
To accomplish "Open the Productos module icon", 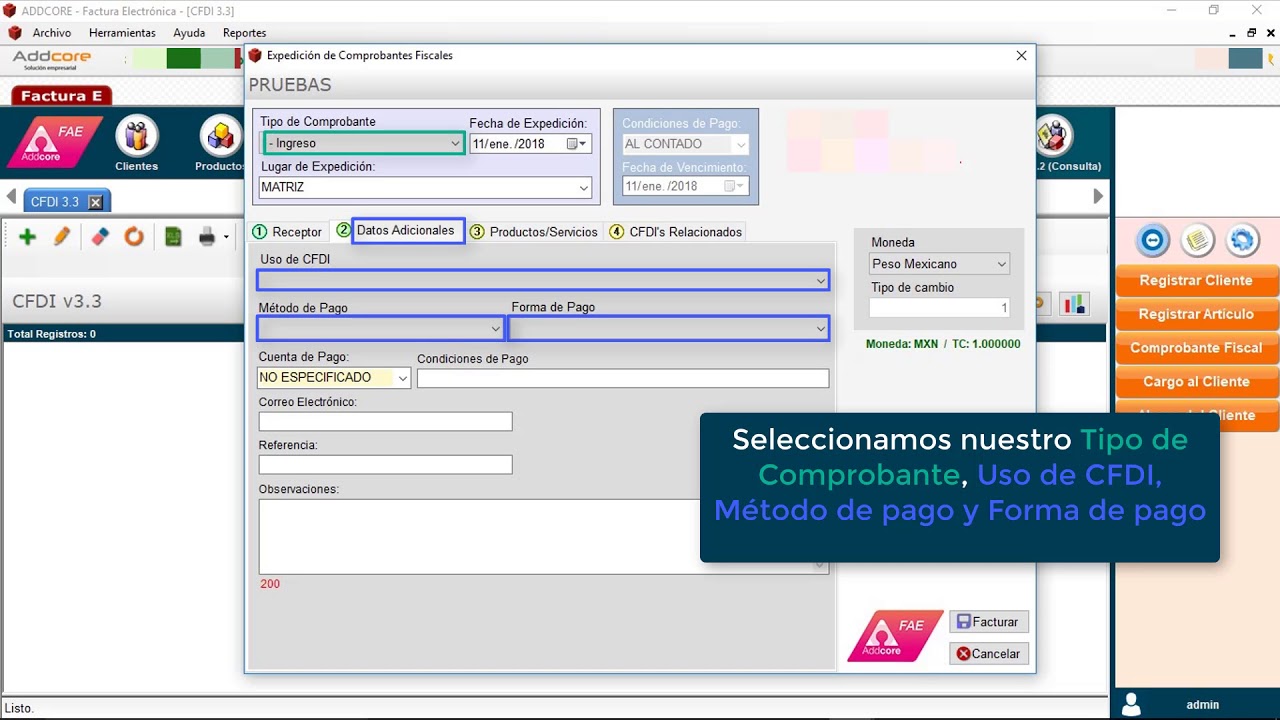I will click(221, 137).
